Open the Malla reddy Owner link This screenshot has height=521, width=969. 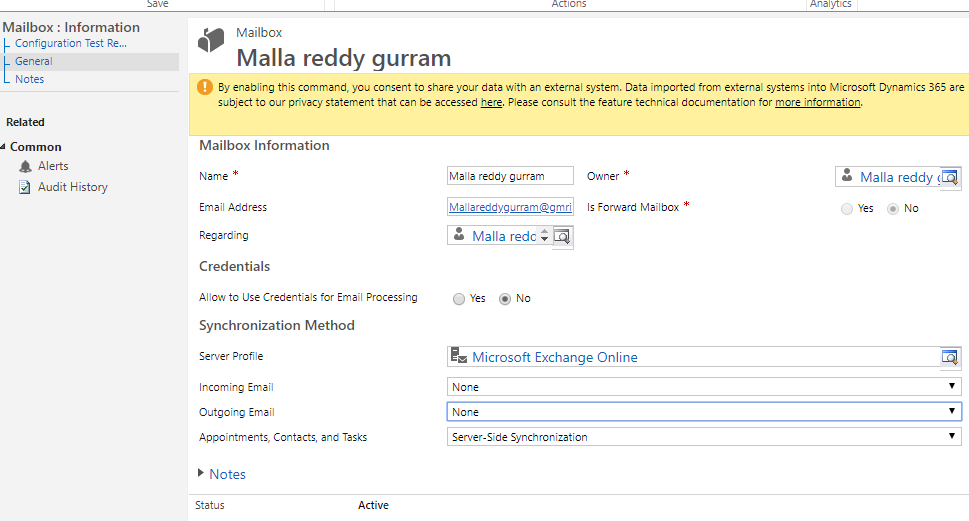(x=899, y=177)
